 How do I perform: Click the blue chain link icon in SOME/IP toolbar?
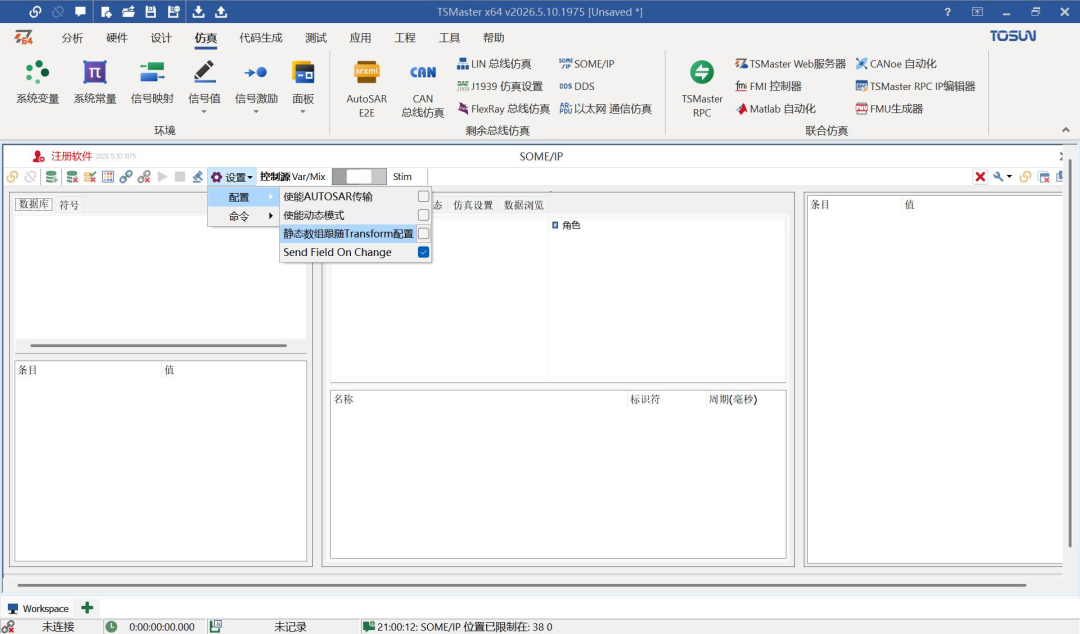click(125, 177)
